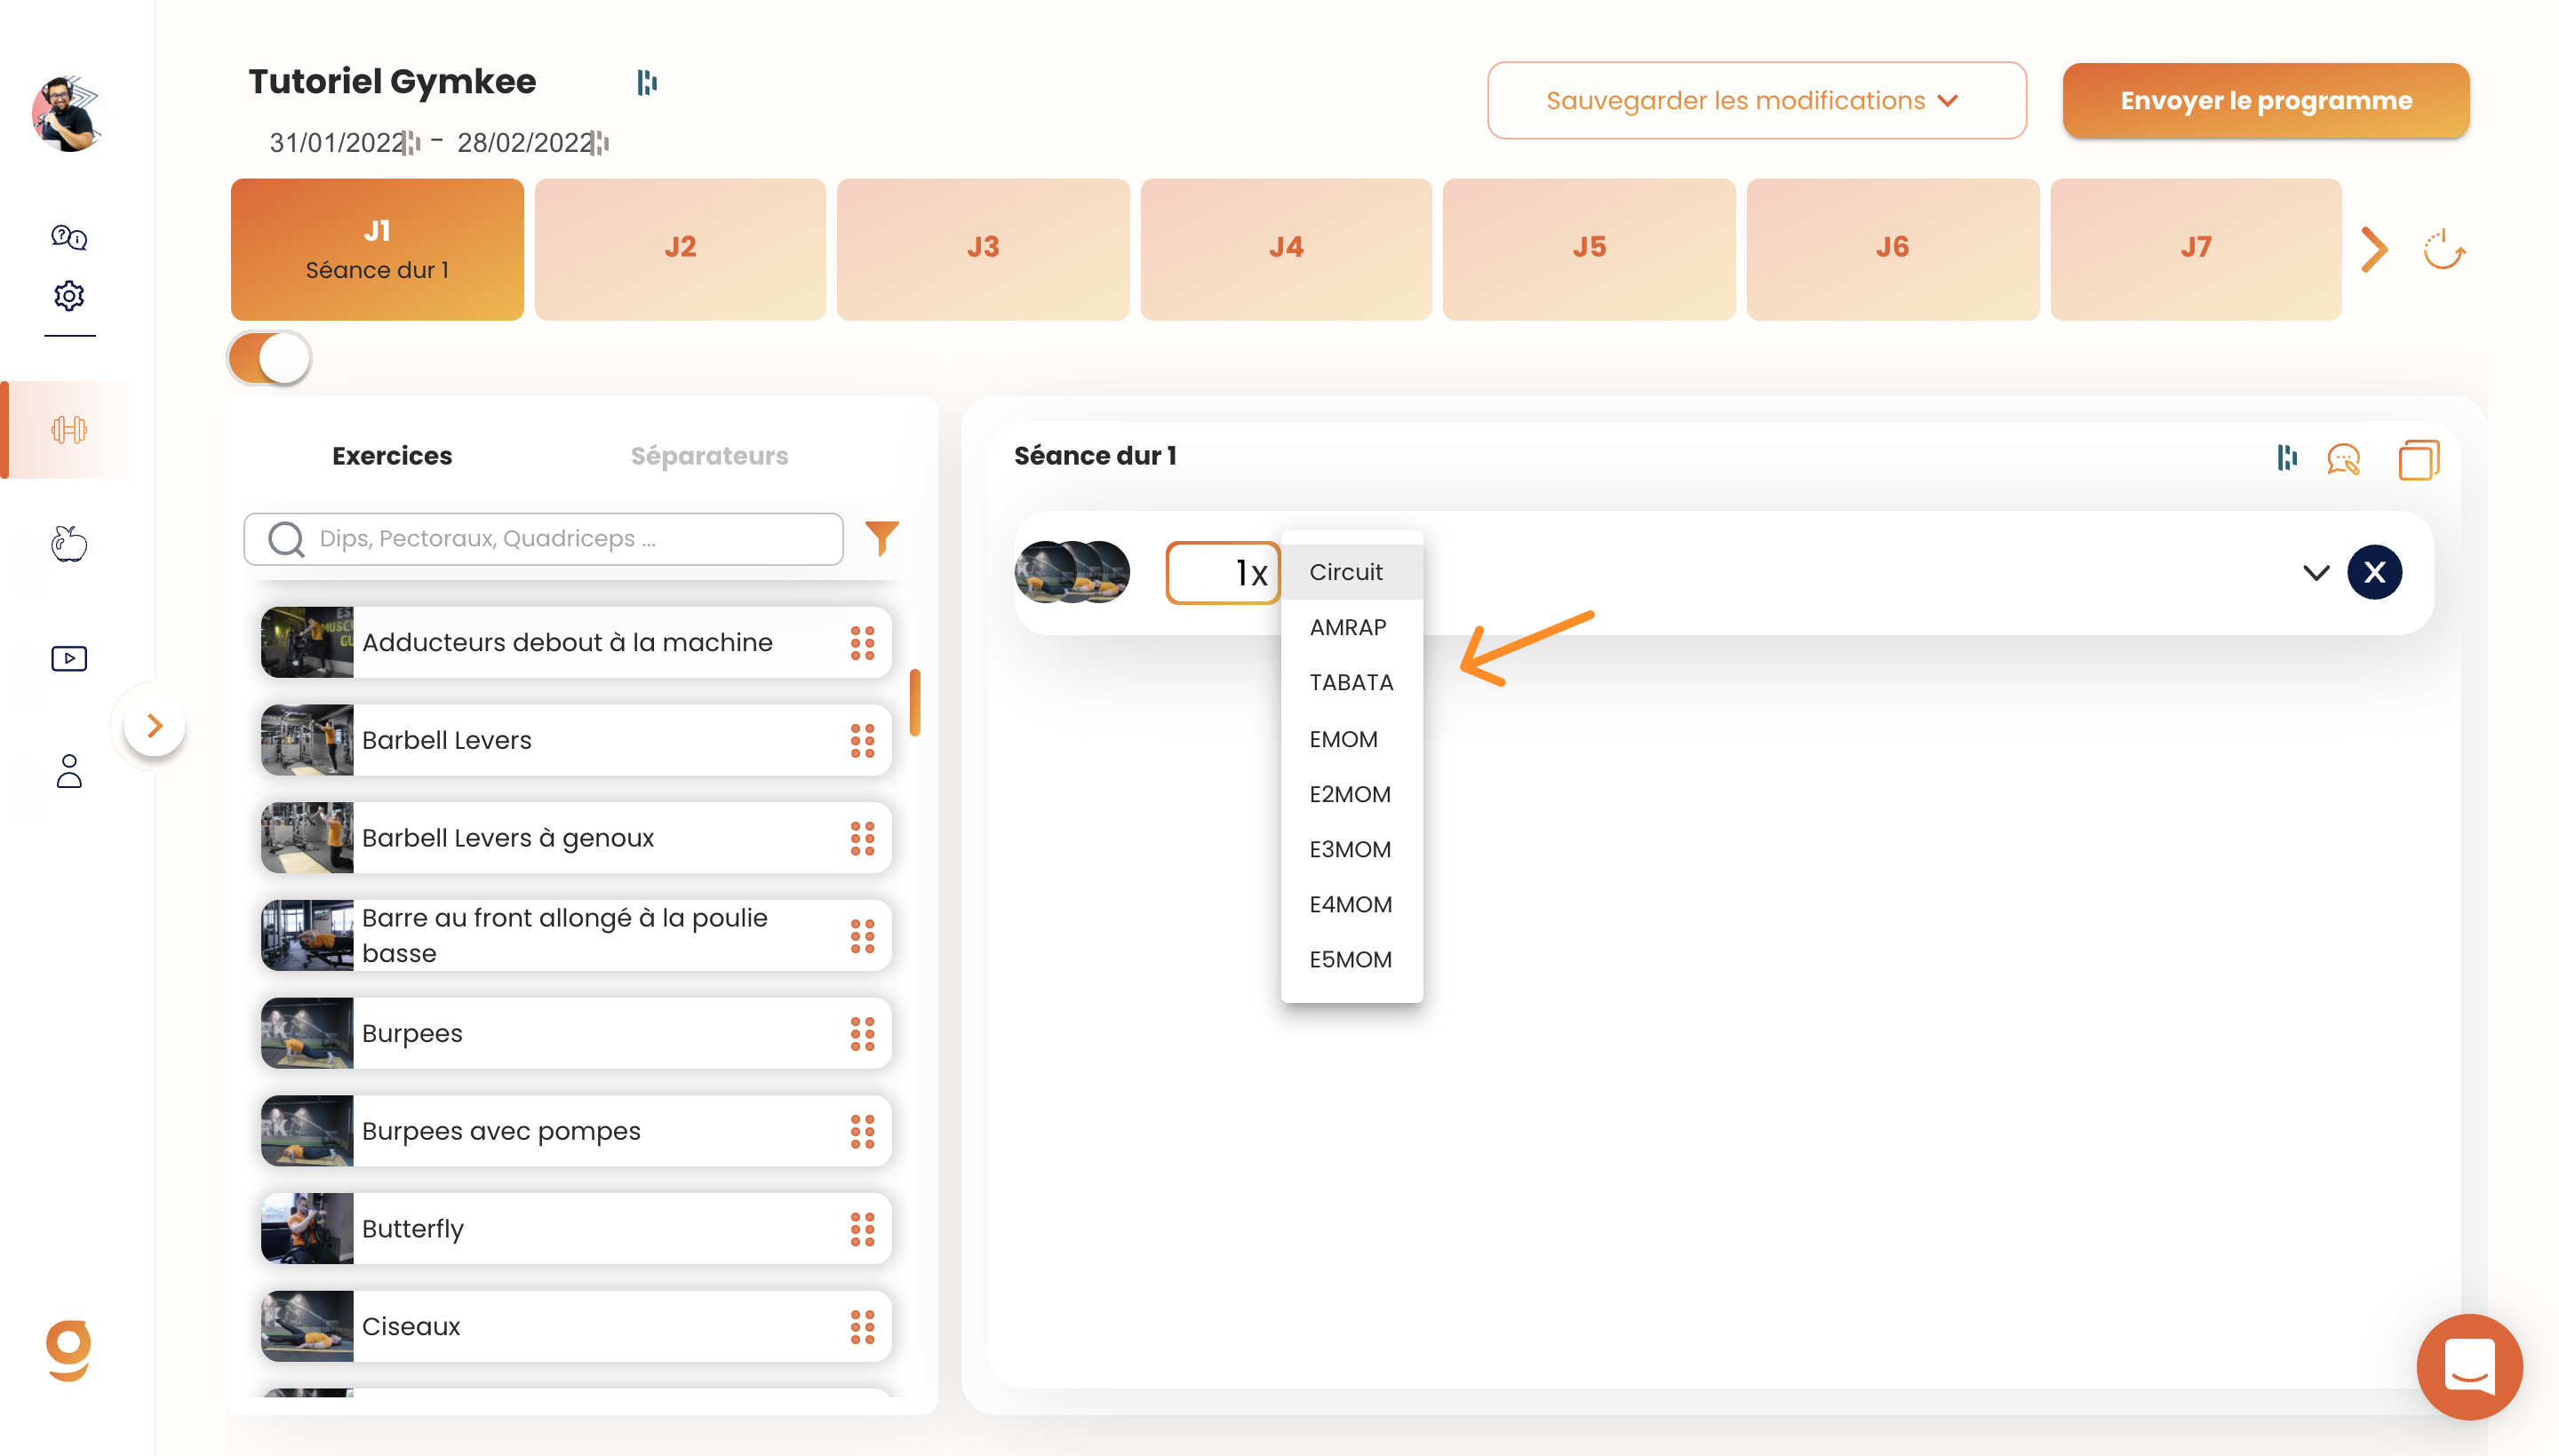Show next days with right chevron
Viewport: 2559px width, 1456px height.
[2374, 250]
